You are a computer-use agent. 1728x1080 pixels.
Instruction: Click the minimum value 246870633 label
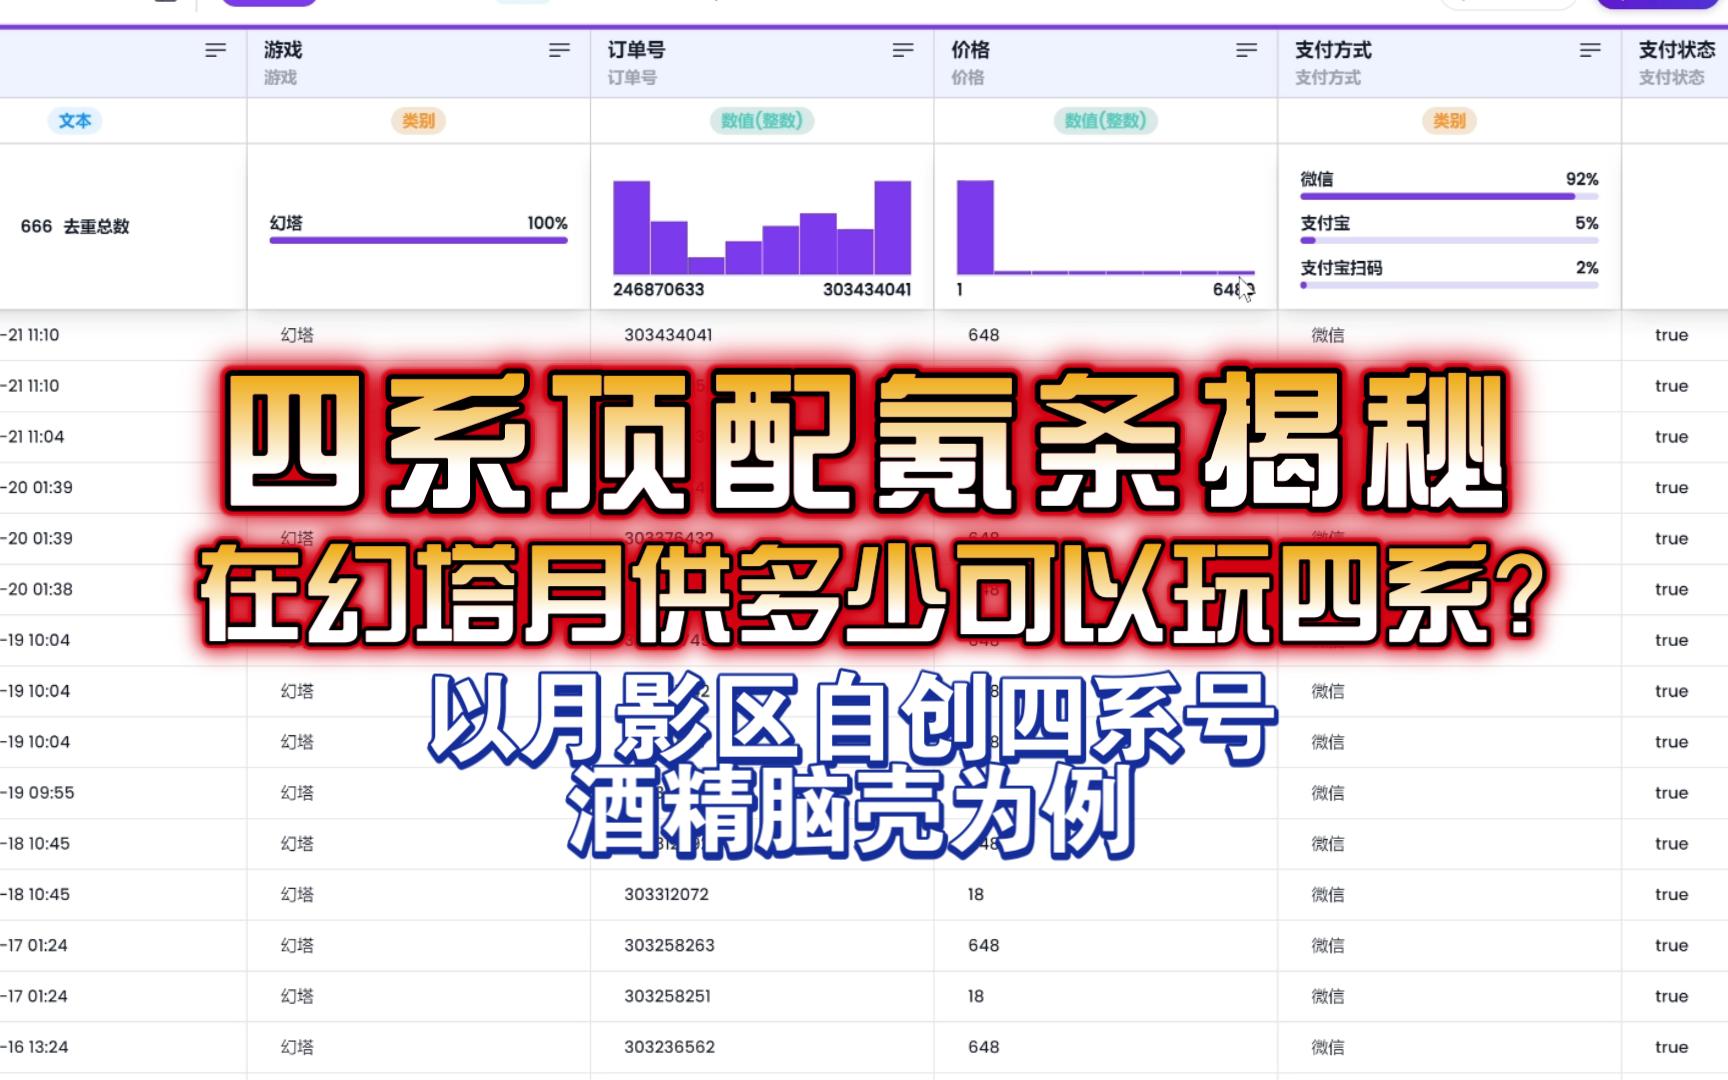[658, 290]
